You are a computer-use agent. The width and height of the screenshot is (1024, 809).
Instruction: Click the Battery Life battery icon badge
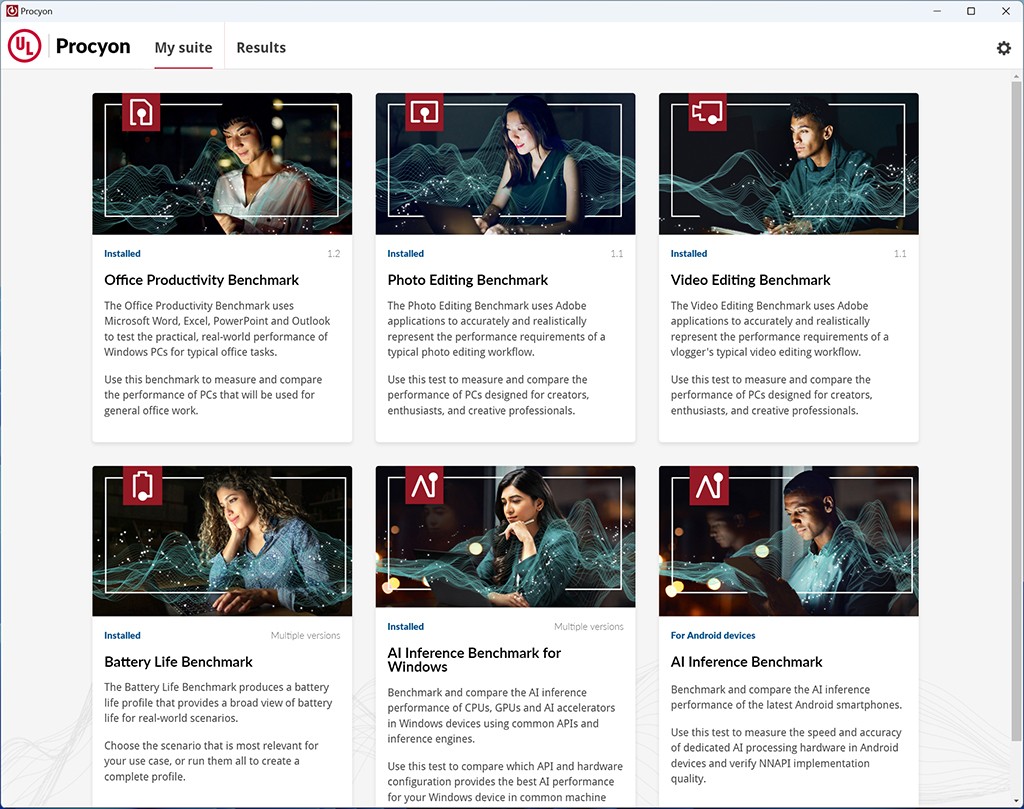[x=141, y=485]
